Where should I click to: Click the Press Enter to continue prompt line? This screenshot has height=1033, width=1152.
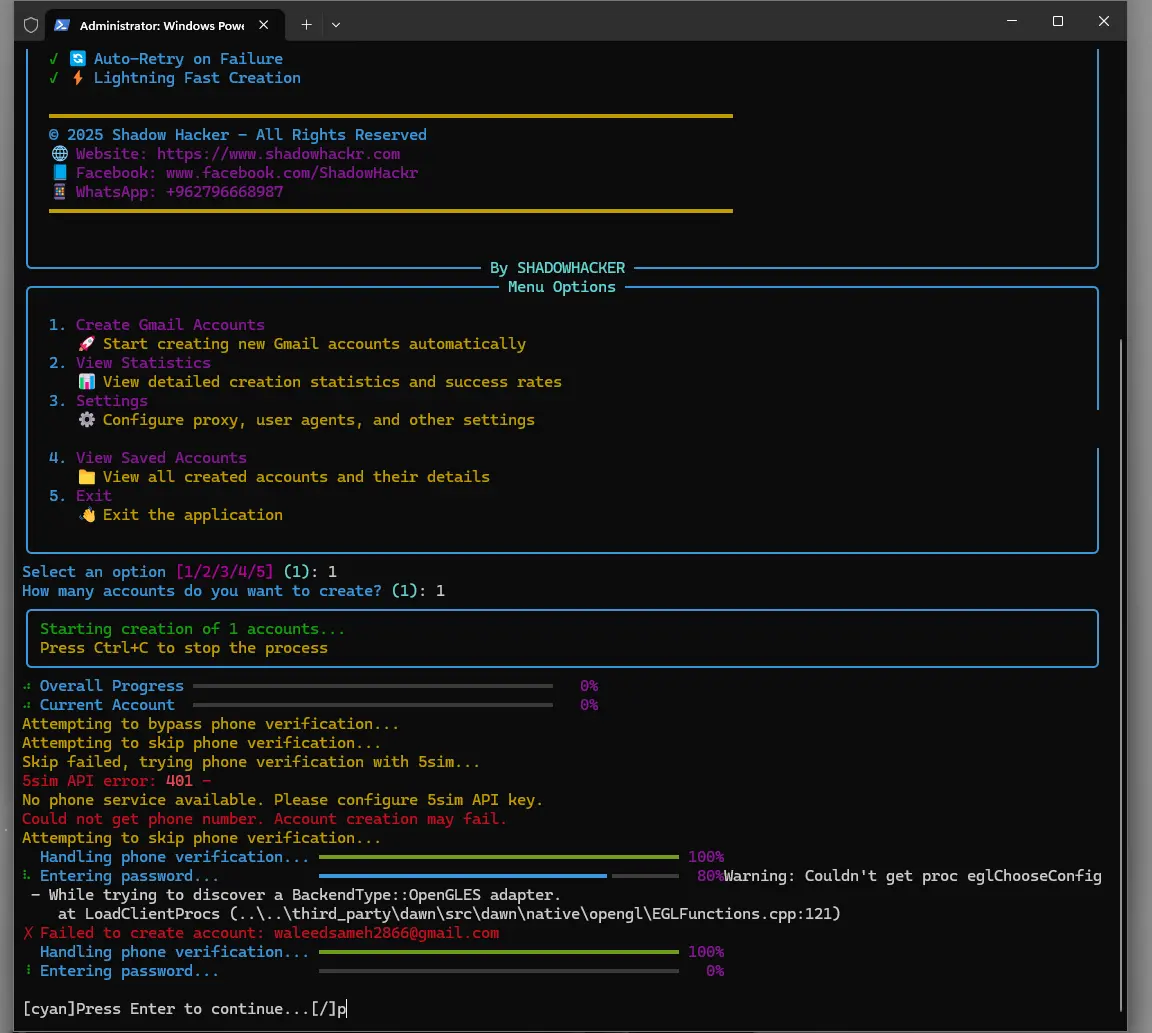[184, 1009]
